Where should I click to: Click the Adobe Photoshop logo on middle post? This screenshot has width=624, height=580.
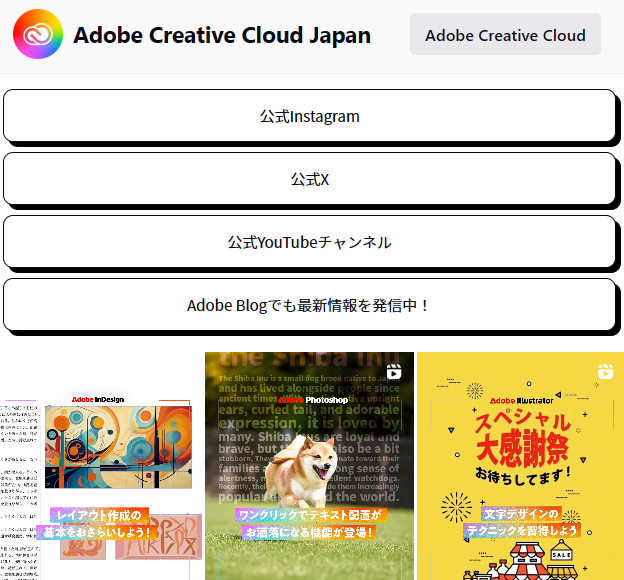tap(312, 399)
